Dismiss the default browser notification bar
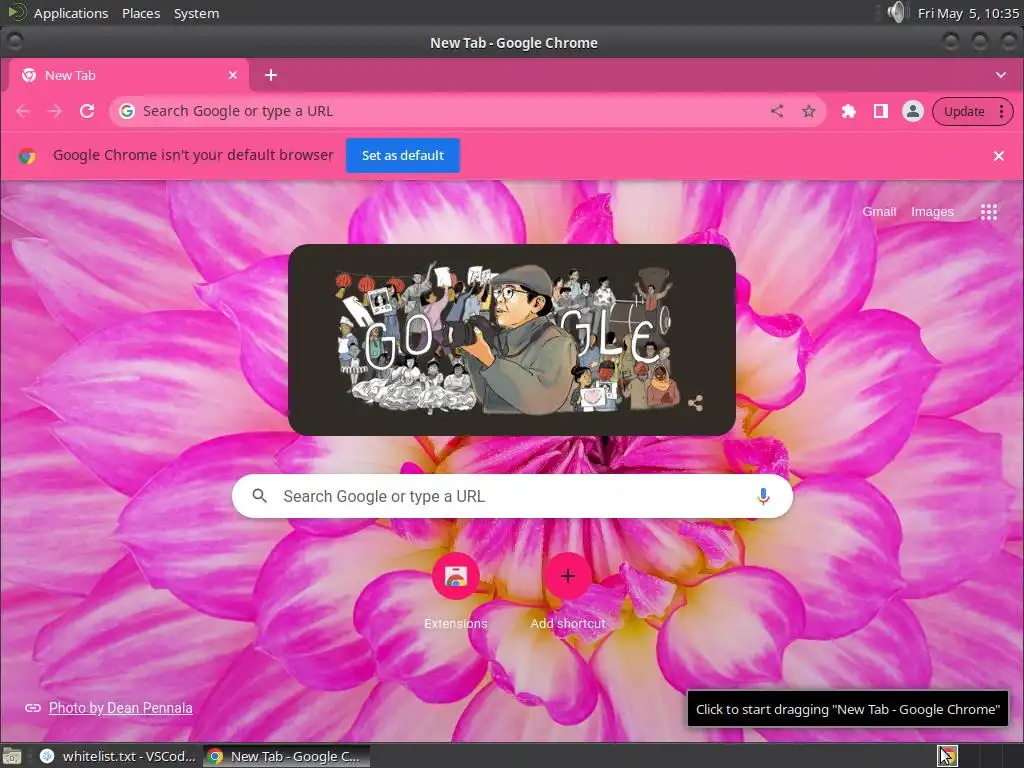Screen dimensions: 1024x768 999,155
